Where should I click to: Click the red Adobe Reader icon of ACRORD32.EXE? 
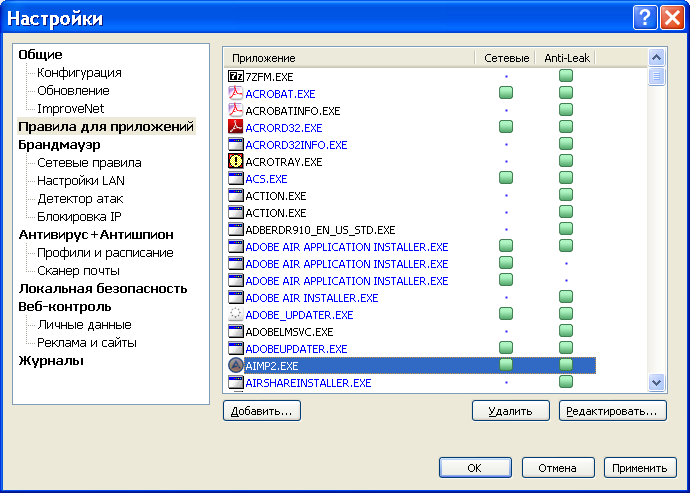point(235,128)
